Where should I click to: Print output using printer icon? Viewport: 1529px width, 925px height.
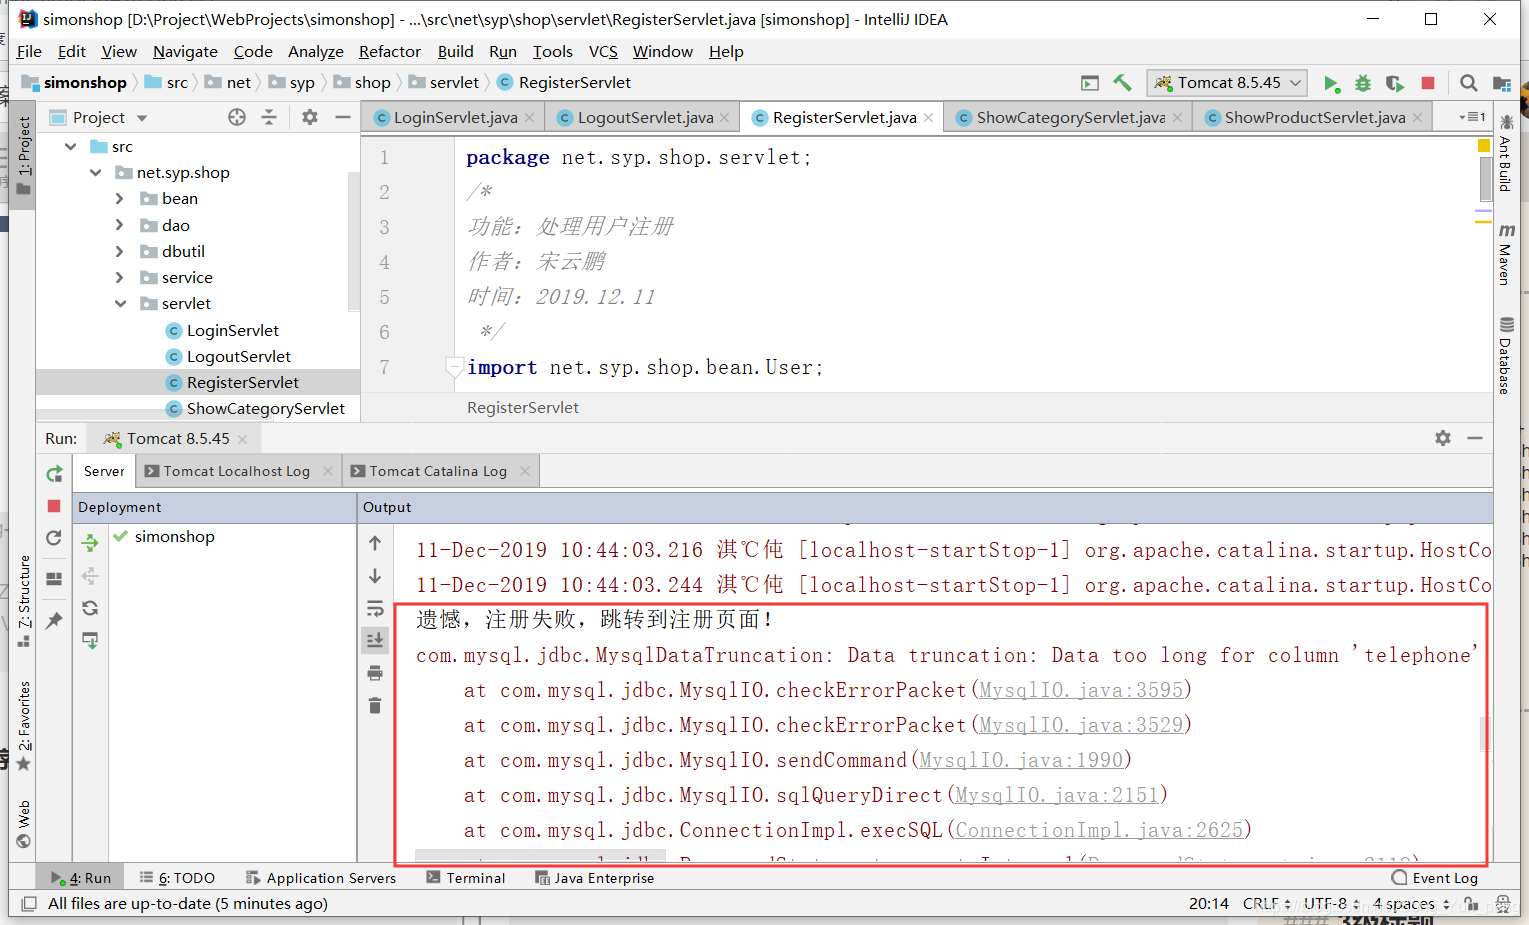click(375, 673)
